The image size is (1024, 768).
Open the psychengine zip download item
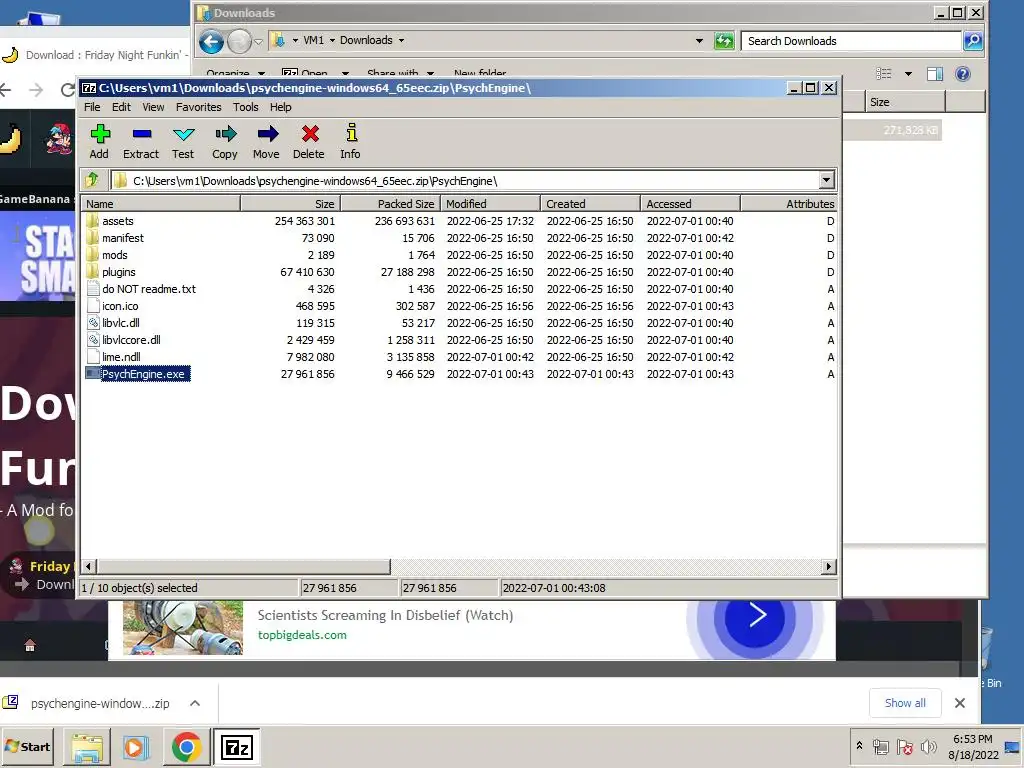100,703
